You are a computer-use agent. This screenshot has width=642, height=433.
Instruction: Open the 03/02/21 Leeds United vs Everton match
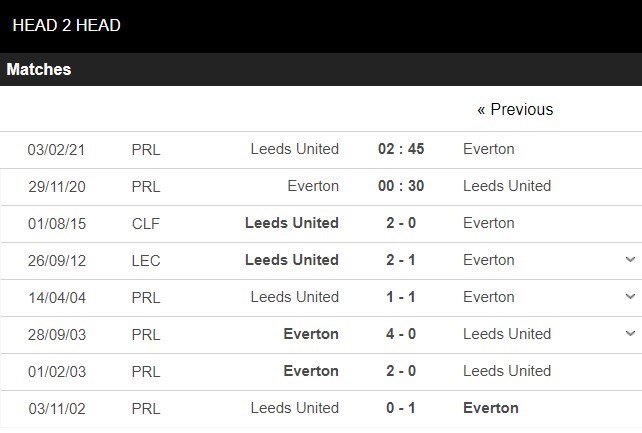click(295, 149)
